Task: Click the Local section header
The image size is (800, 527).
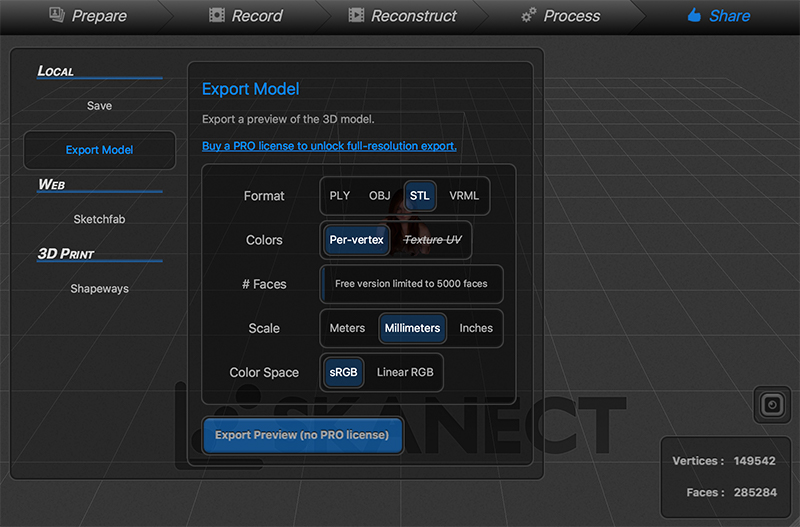Action: [56, 71]
